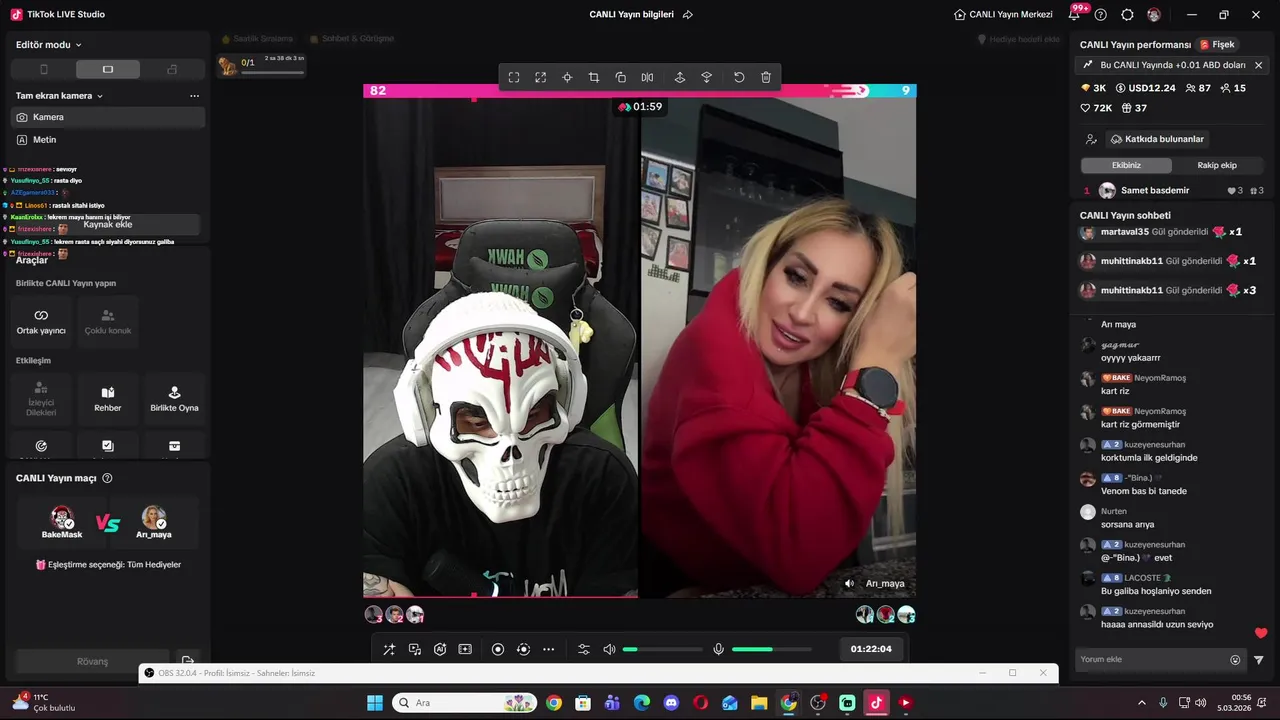1280x720 pixels.
Task: Click the clip film-frame icon in the bottom bar
Action: click(x=465, y=649)
